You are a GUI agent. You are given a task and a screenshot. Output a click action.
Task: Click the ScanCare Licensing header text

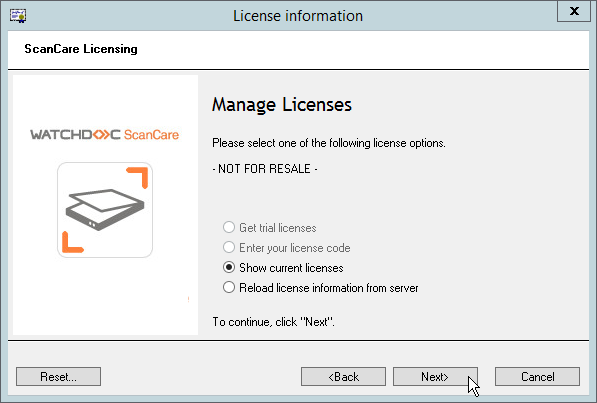click(81, 49)
